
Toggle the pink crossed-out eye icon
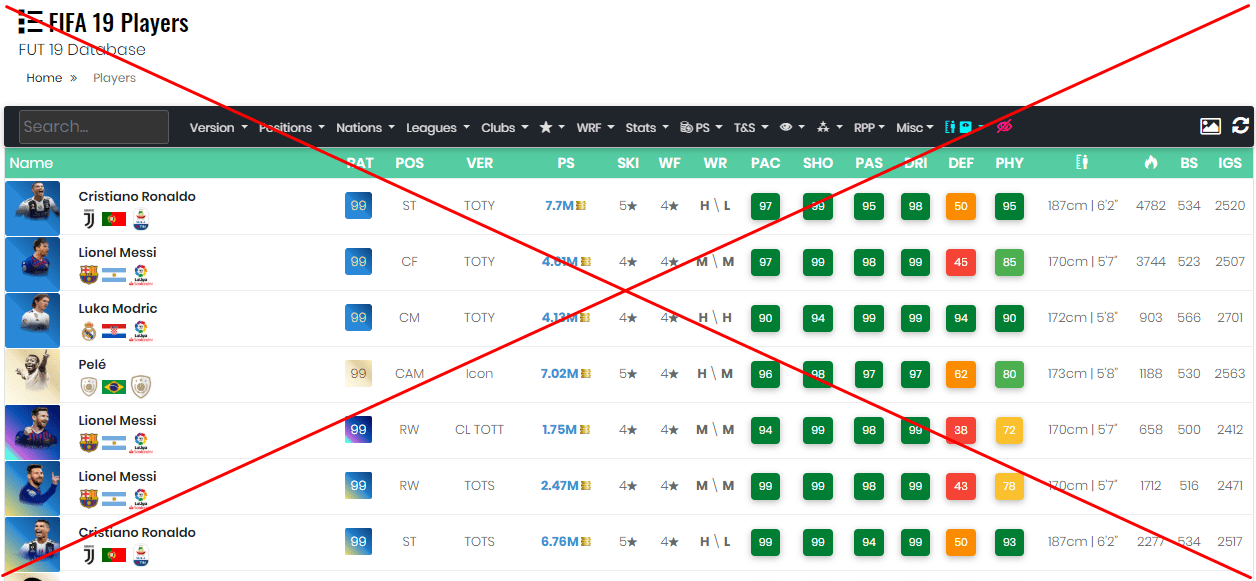point(1004,127)
